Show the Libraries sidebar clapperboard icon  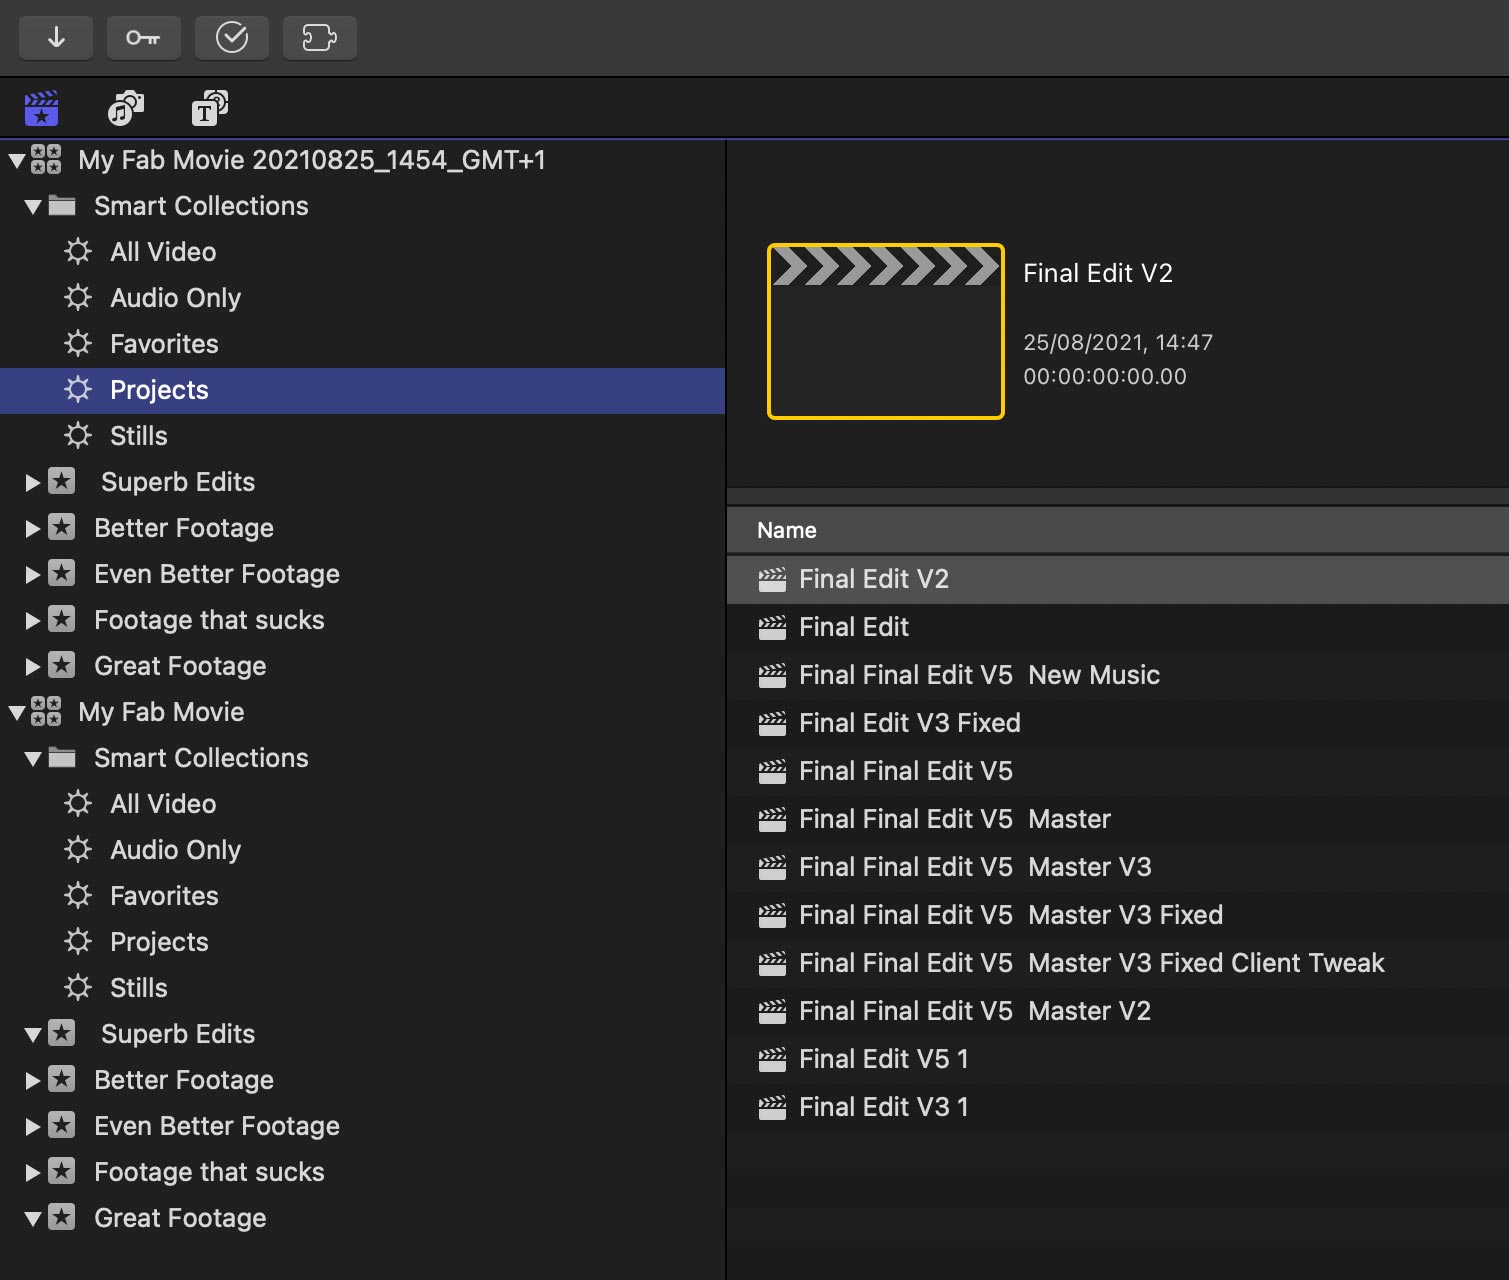41,108
